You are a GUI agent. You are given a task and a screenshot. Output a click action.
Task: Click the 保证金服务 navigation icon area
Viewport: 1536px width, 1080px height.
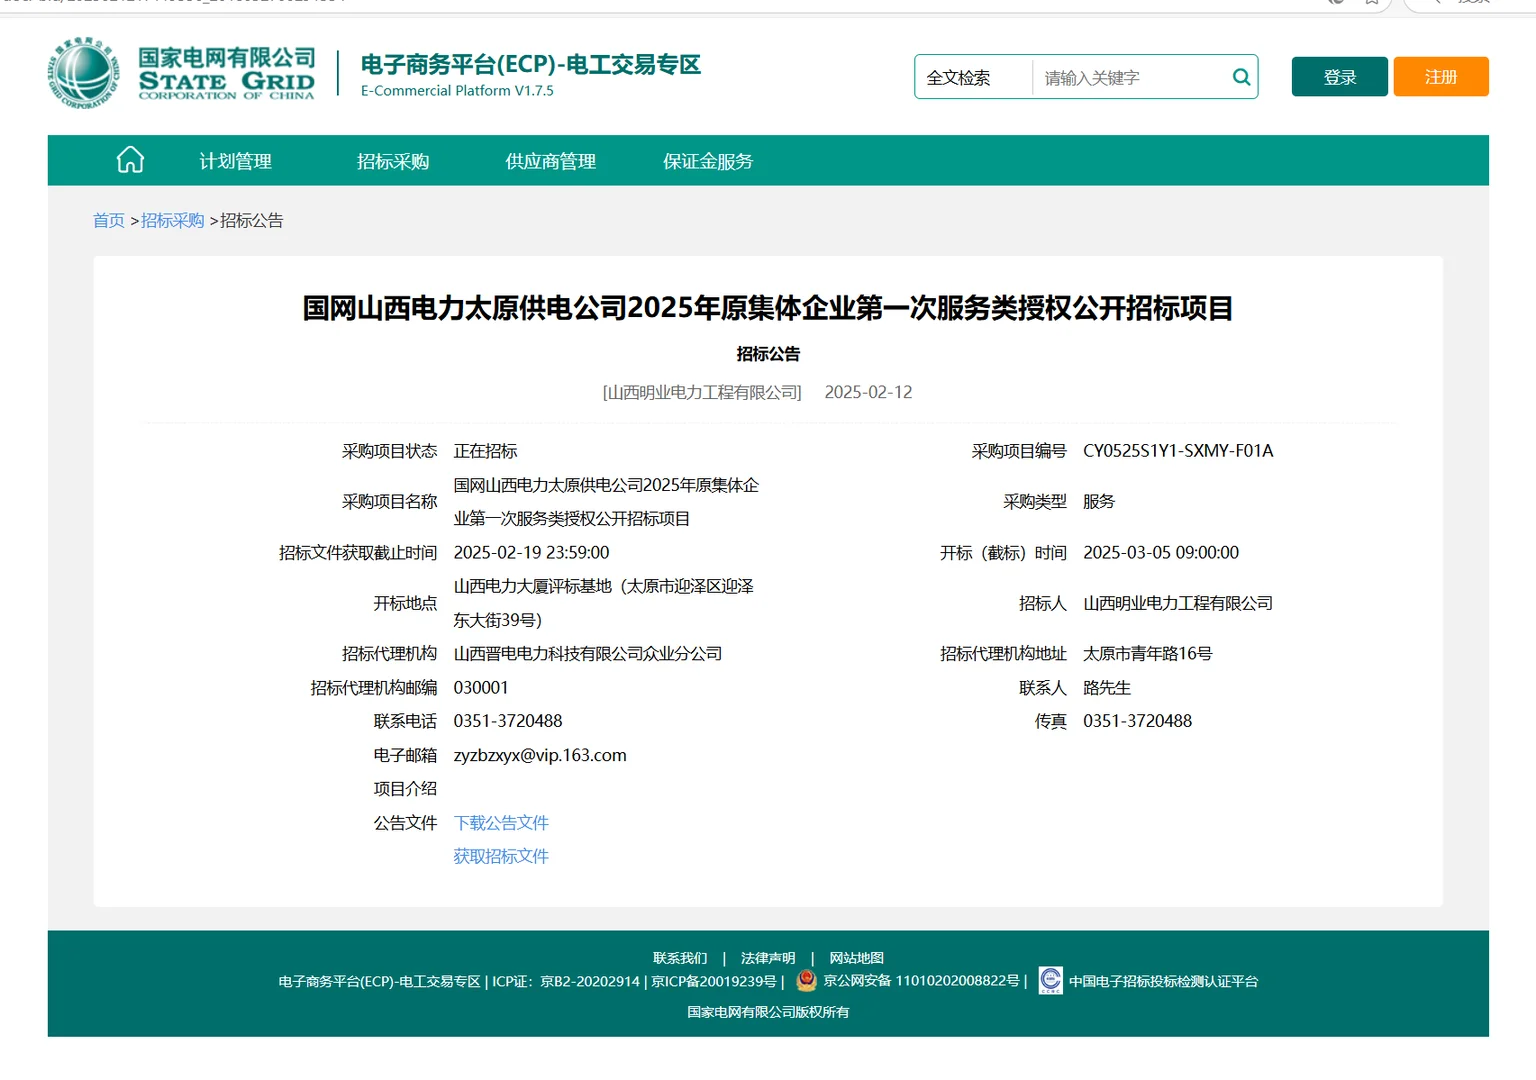point(707,161)
